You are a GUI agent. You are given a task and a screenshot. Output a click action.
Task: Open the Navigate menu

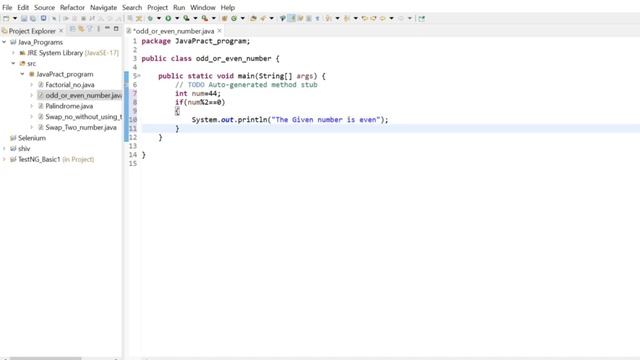[103, 7]
